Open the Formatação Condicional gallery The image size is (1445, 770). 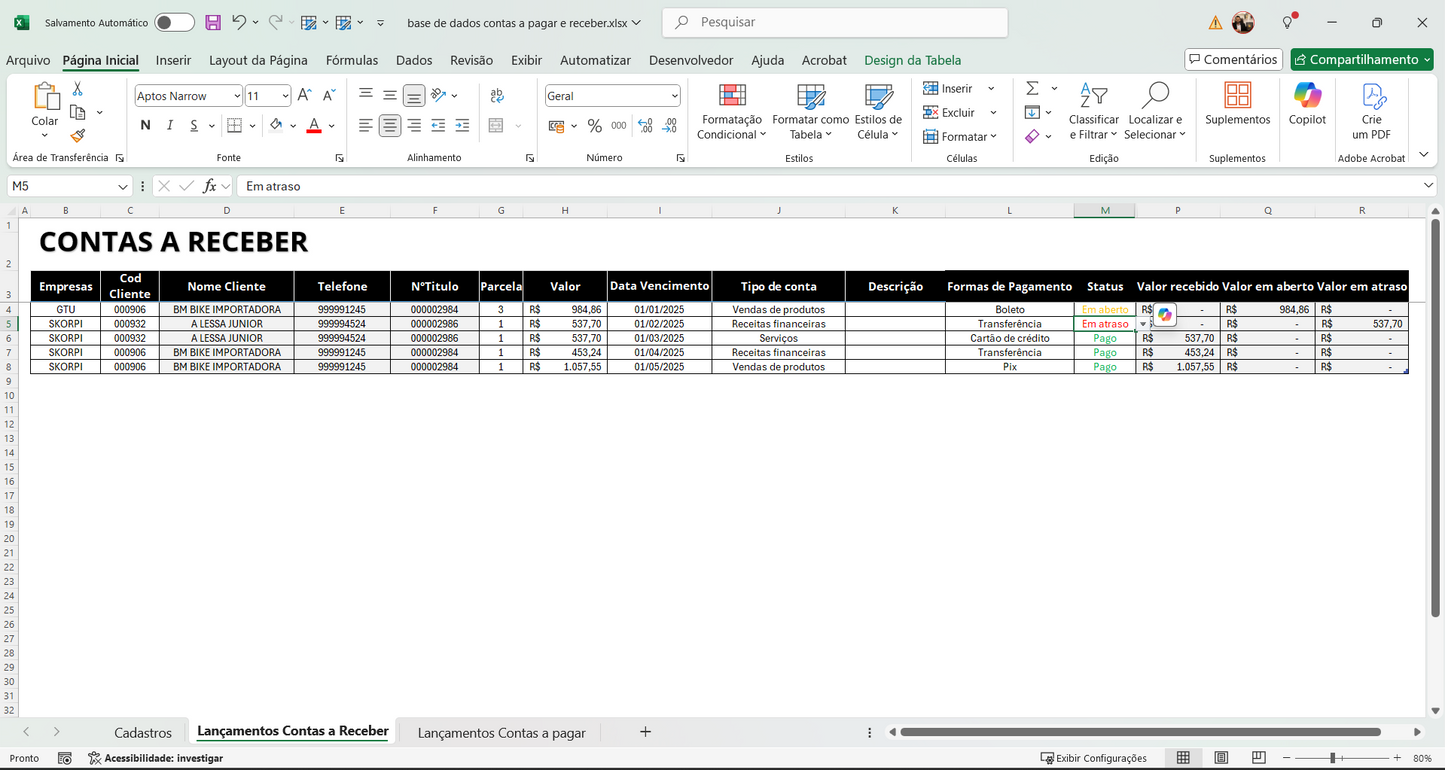(x=731, y=112)
